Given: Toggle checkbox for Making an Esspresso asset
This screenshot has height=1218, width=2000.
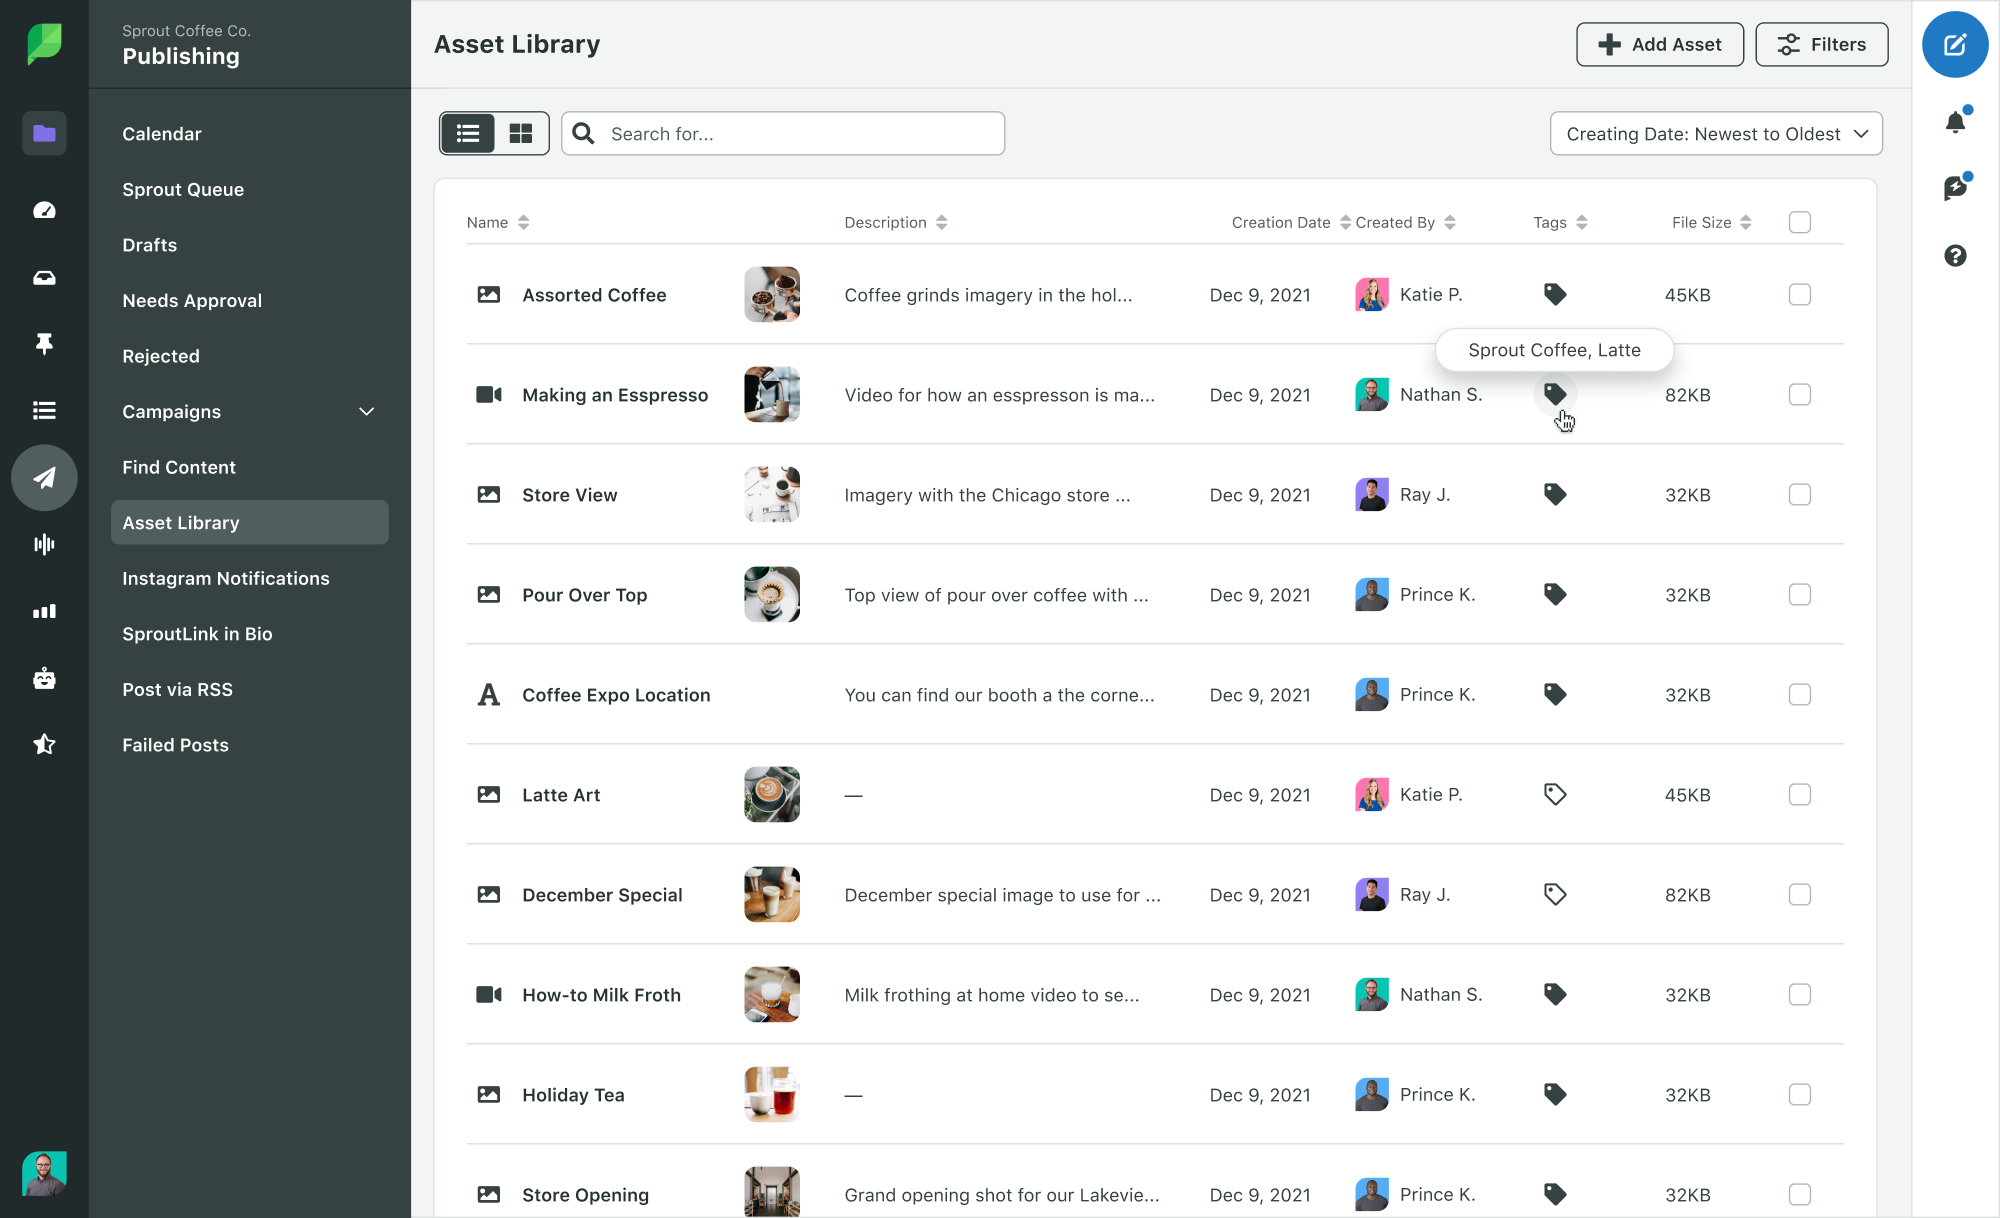Looking at the screenshot, I should coord(1800,394).
